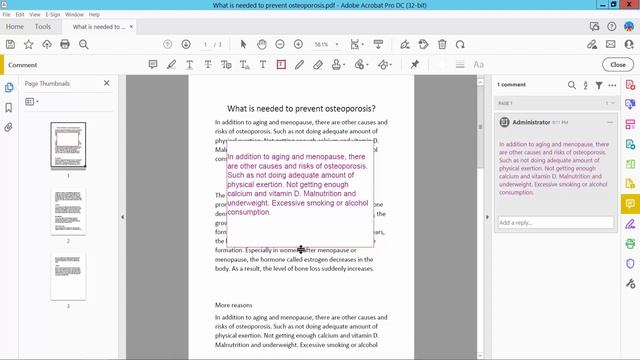640x360 pixels.
Task: Add a sticky note comment
Action: [x=153, y=64]
